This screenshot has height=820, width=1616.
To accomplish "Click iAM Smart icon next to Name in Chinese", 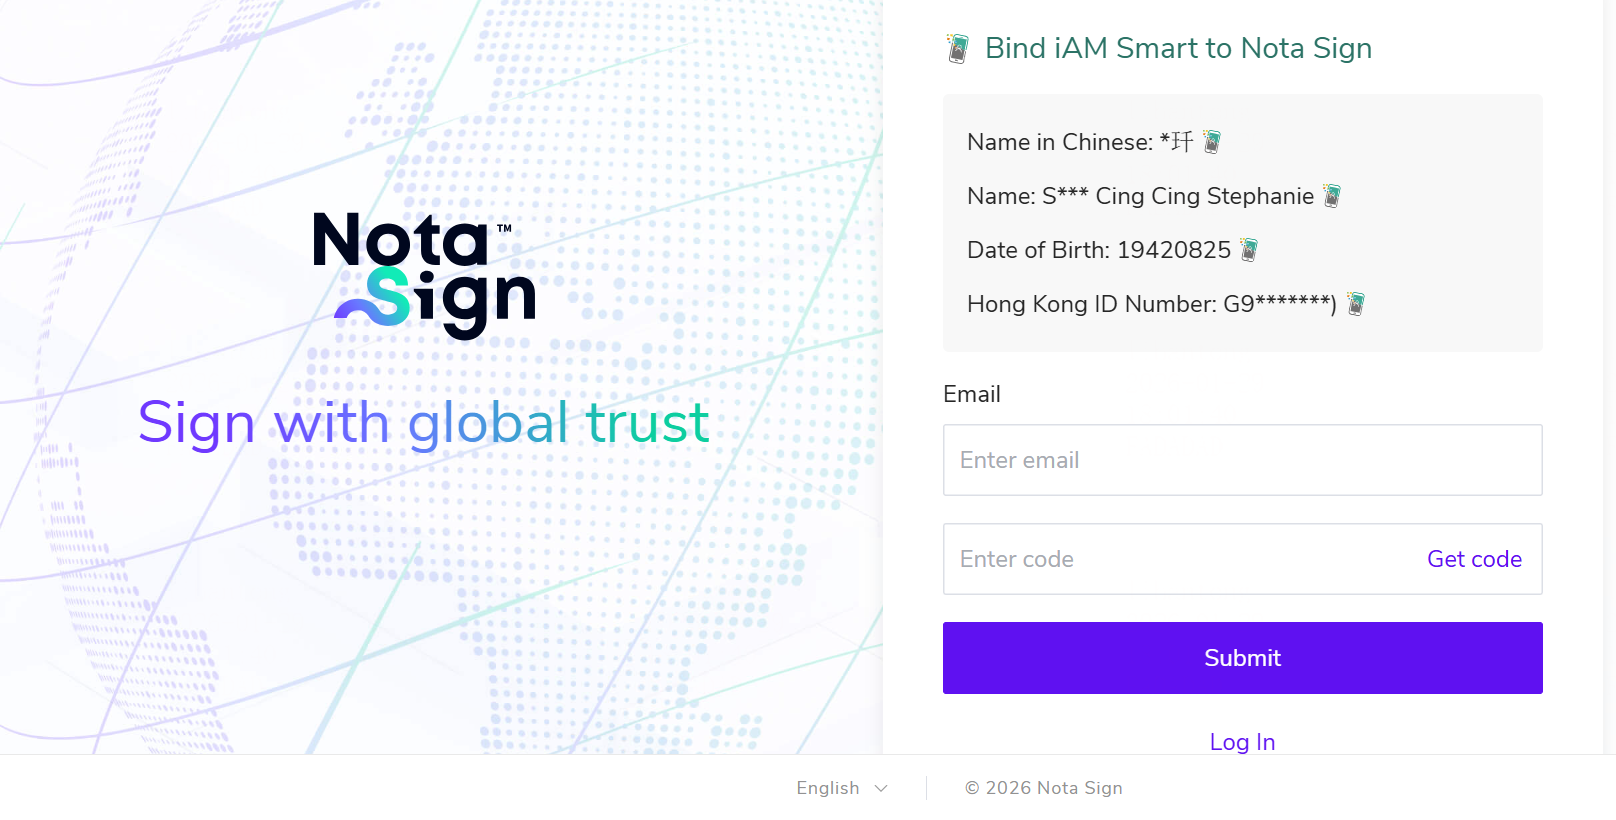I will (1212, 142).
